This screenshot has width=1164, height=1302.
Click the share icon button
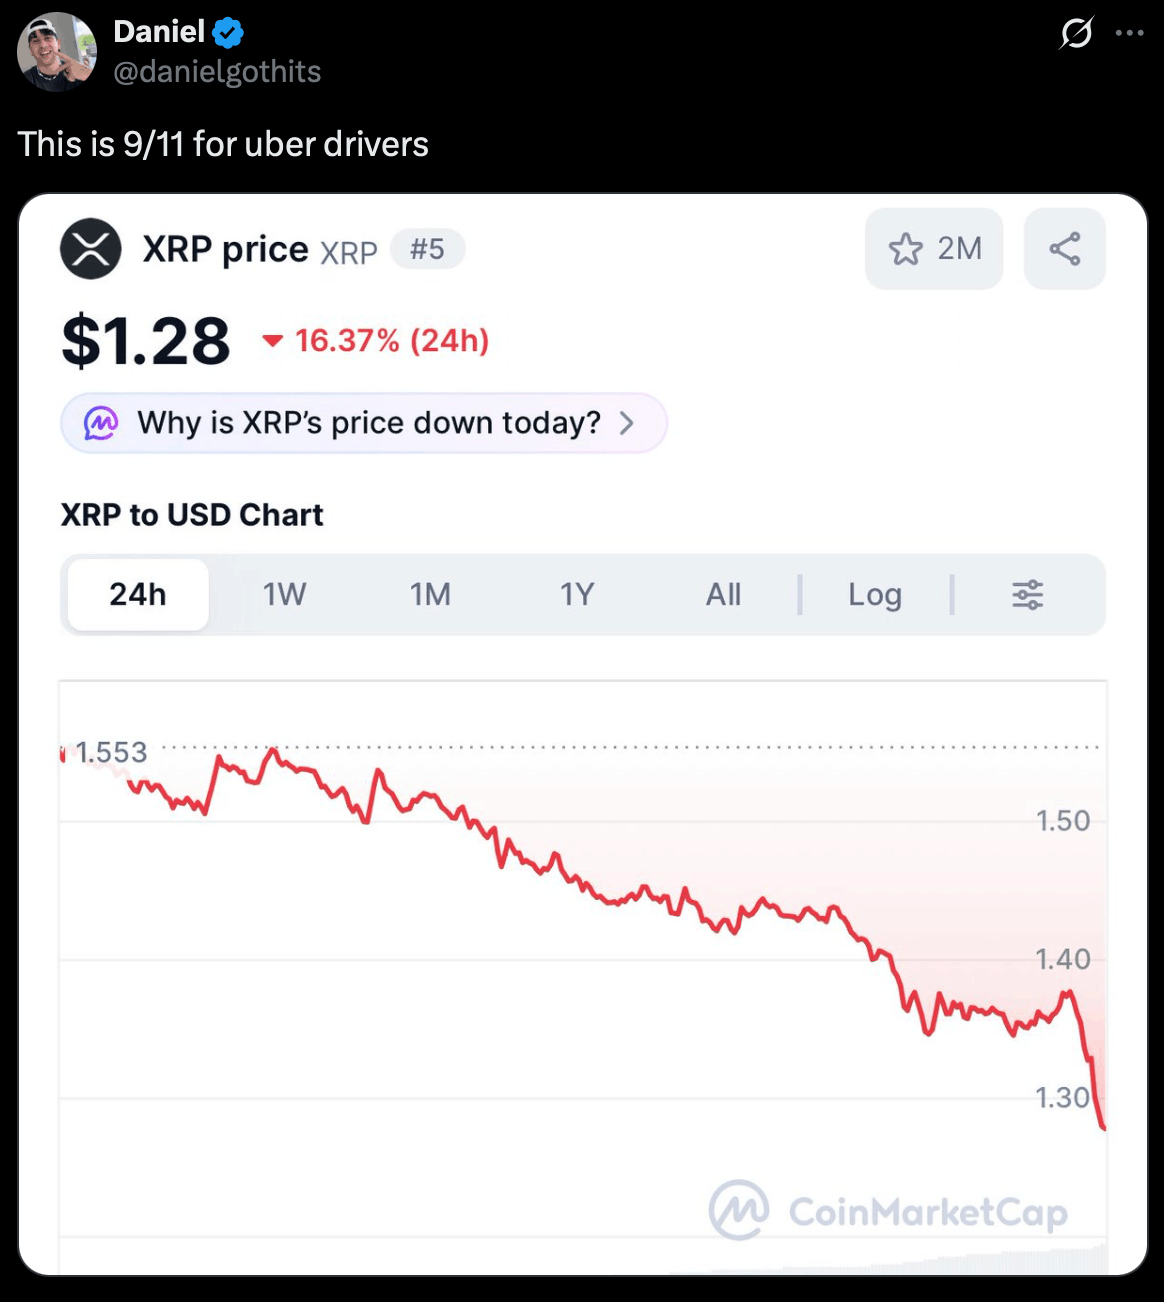click(x=1065, y=249)
